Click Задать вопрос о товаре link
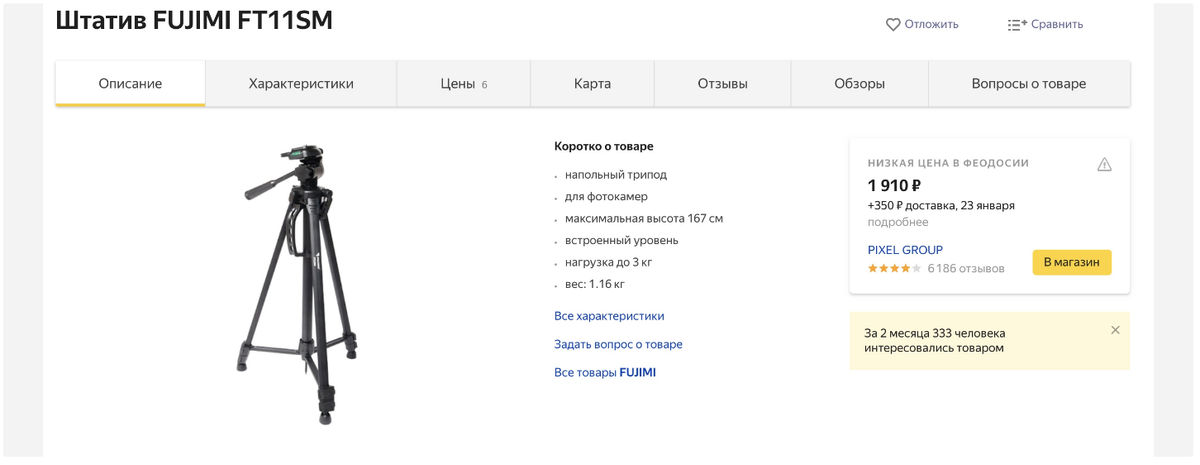The width and height of the screenshot is (1200, 465). click(618, 344)
